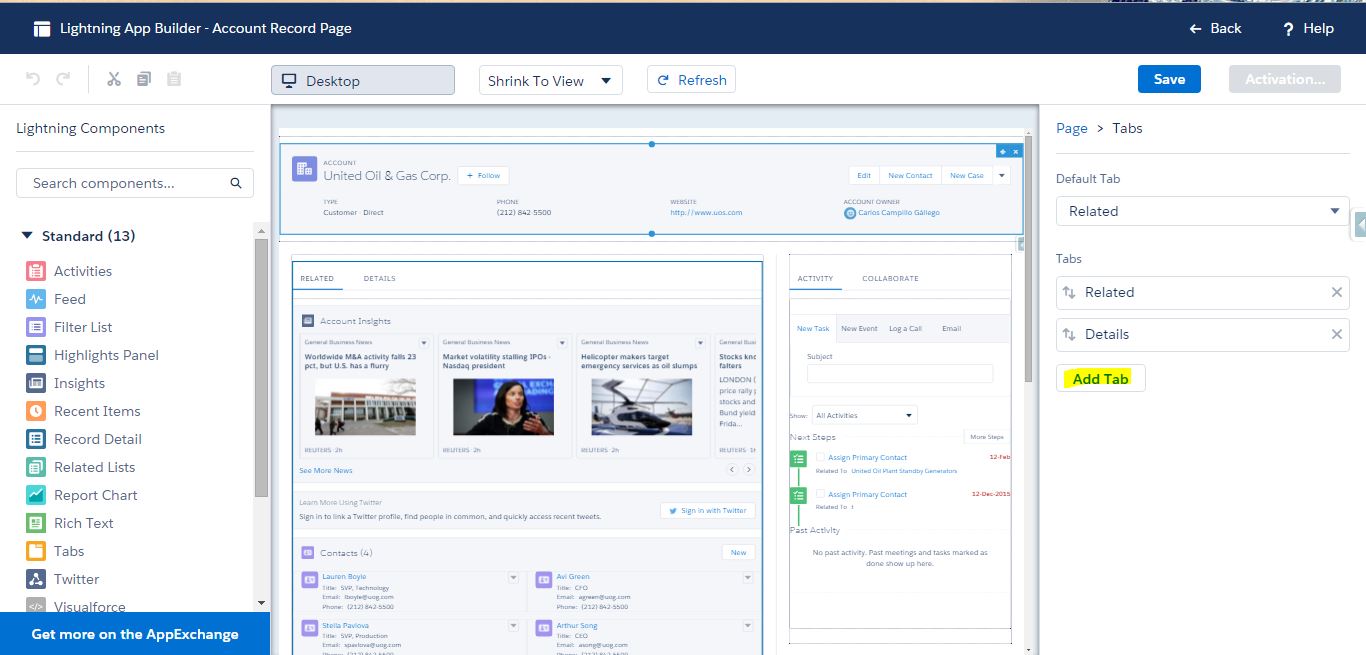Open the Shrink To View dropdown
The height and width of the screenshot is (655, 1366).
(x=550, y=81)
